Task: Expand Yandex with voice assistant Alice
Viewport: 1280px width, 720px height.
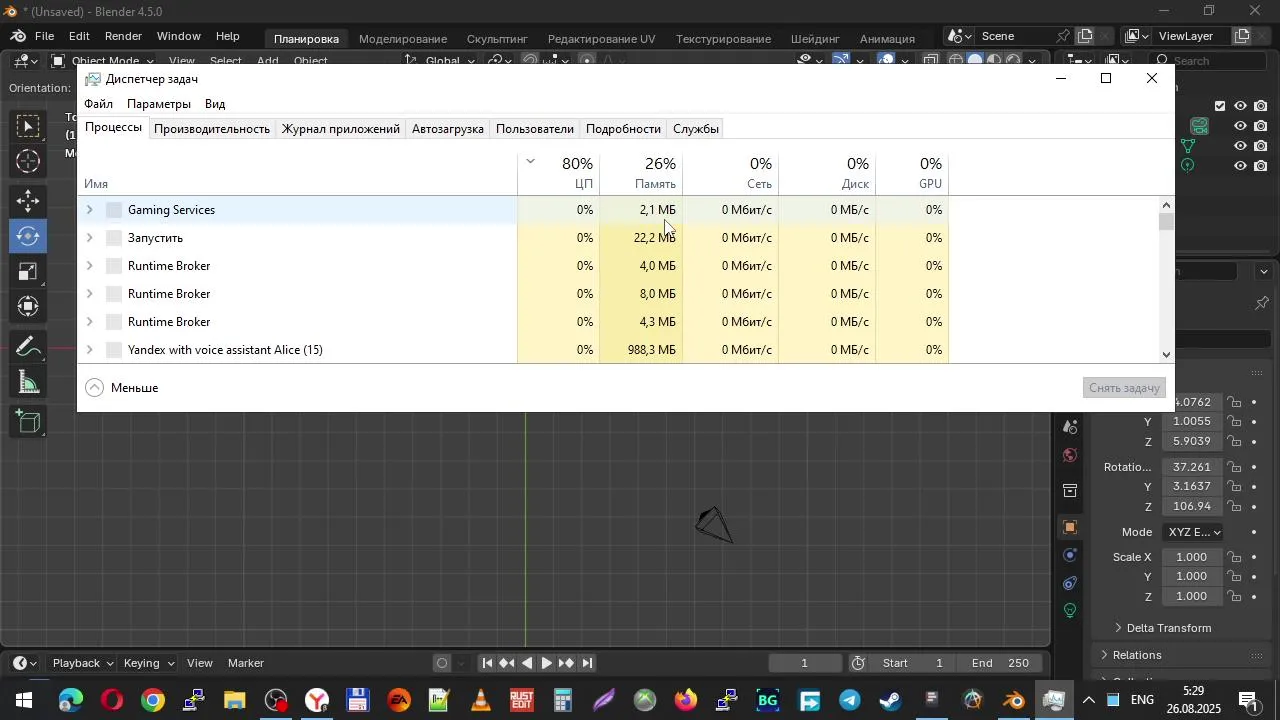Action: (x=90, y=350)
